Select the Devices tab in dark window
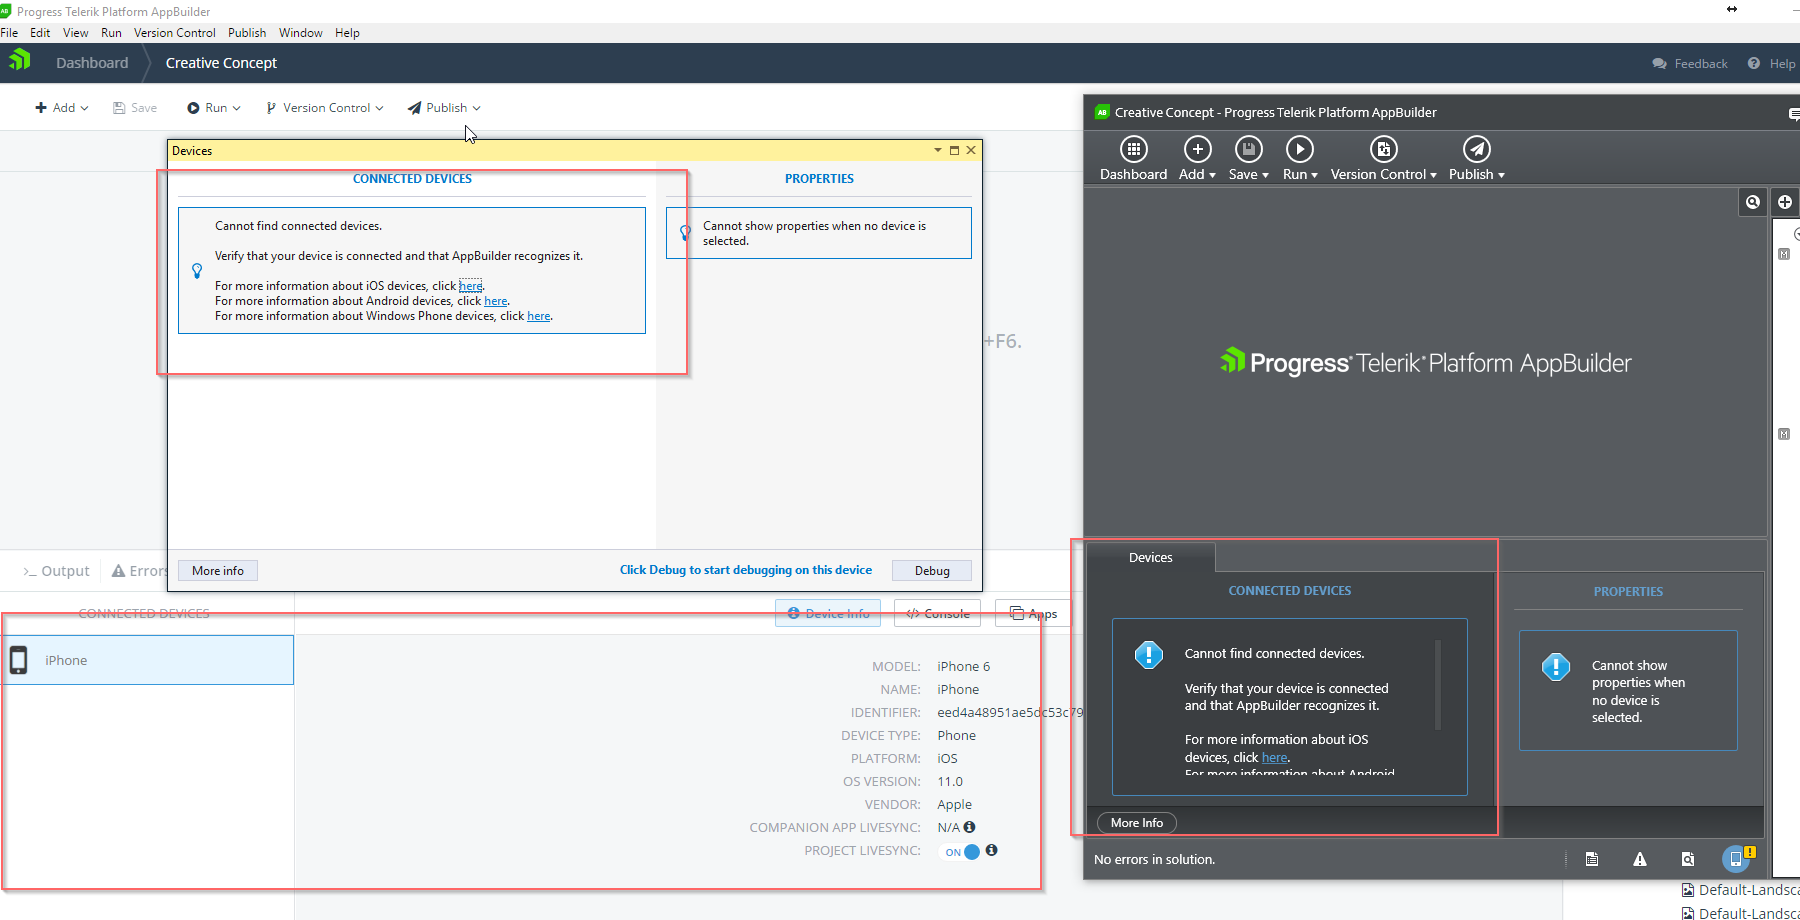The height and width of the screenshot is (920, 1800). 1150,557
